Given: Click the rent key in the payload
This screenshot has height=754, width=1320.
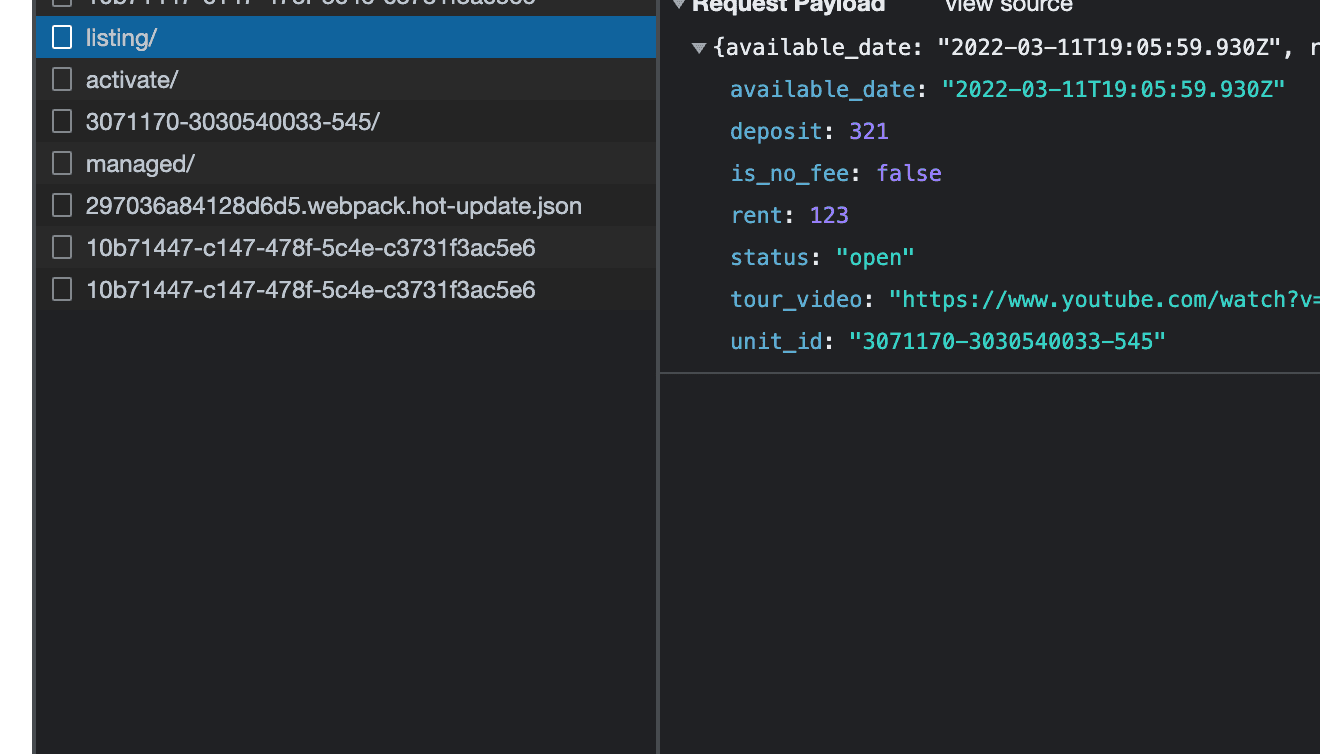Looking at the screenshot, I should pos(756,215).
